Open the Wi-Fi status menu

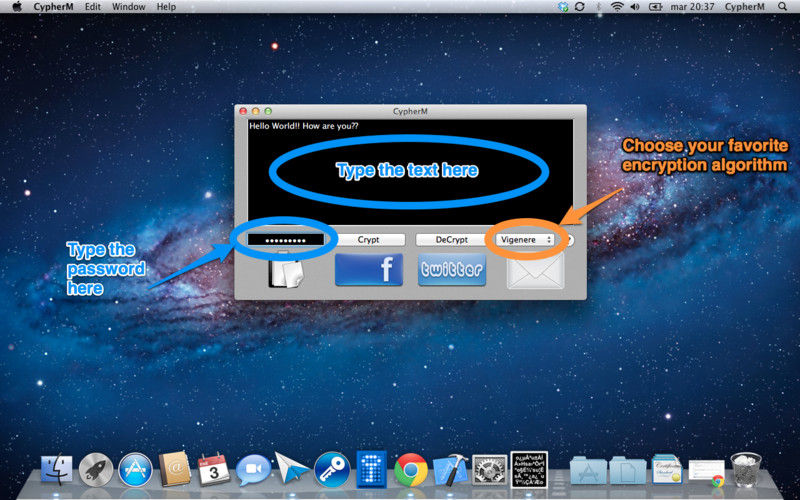617,6
